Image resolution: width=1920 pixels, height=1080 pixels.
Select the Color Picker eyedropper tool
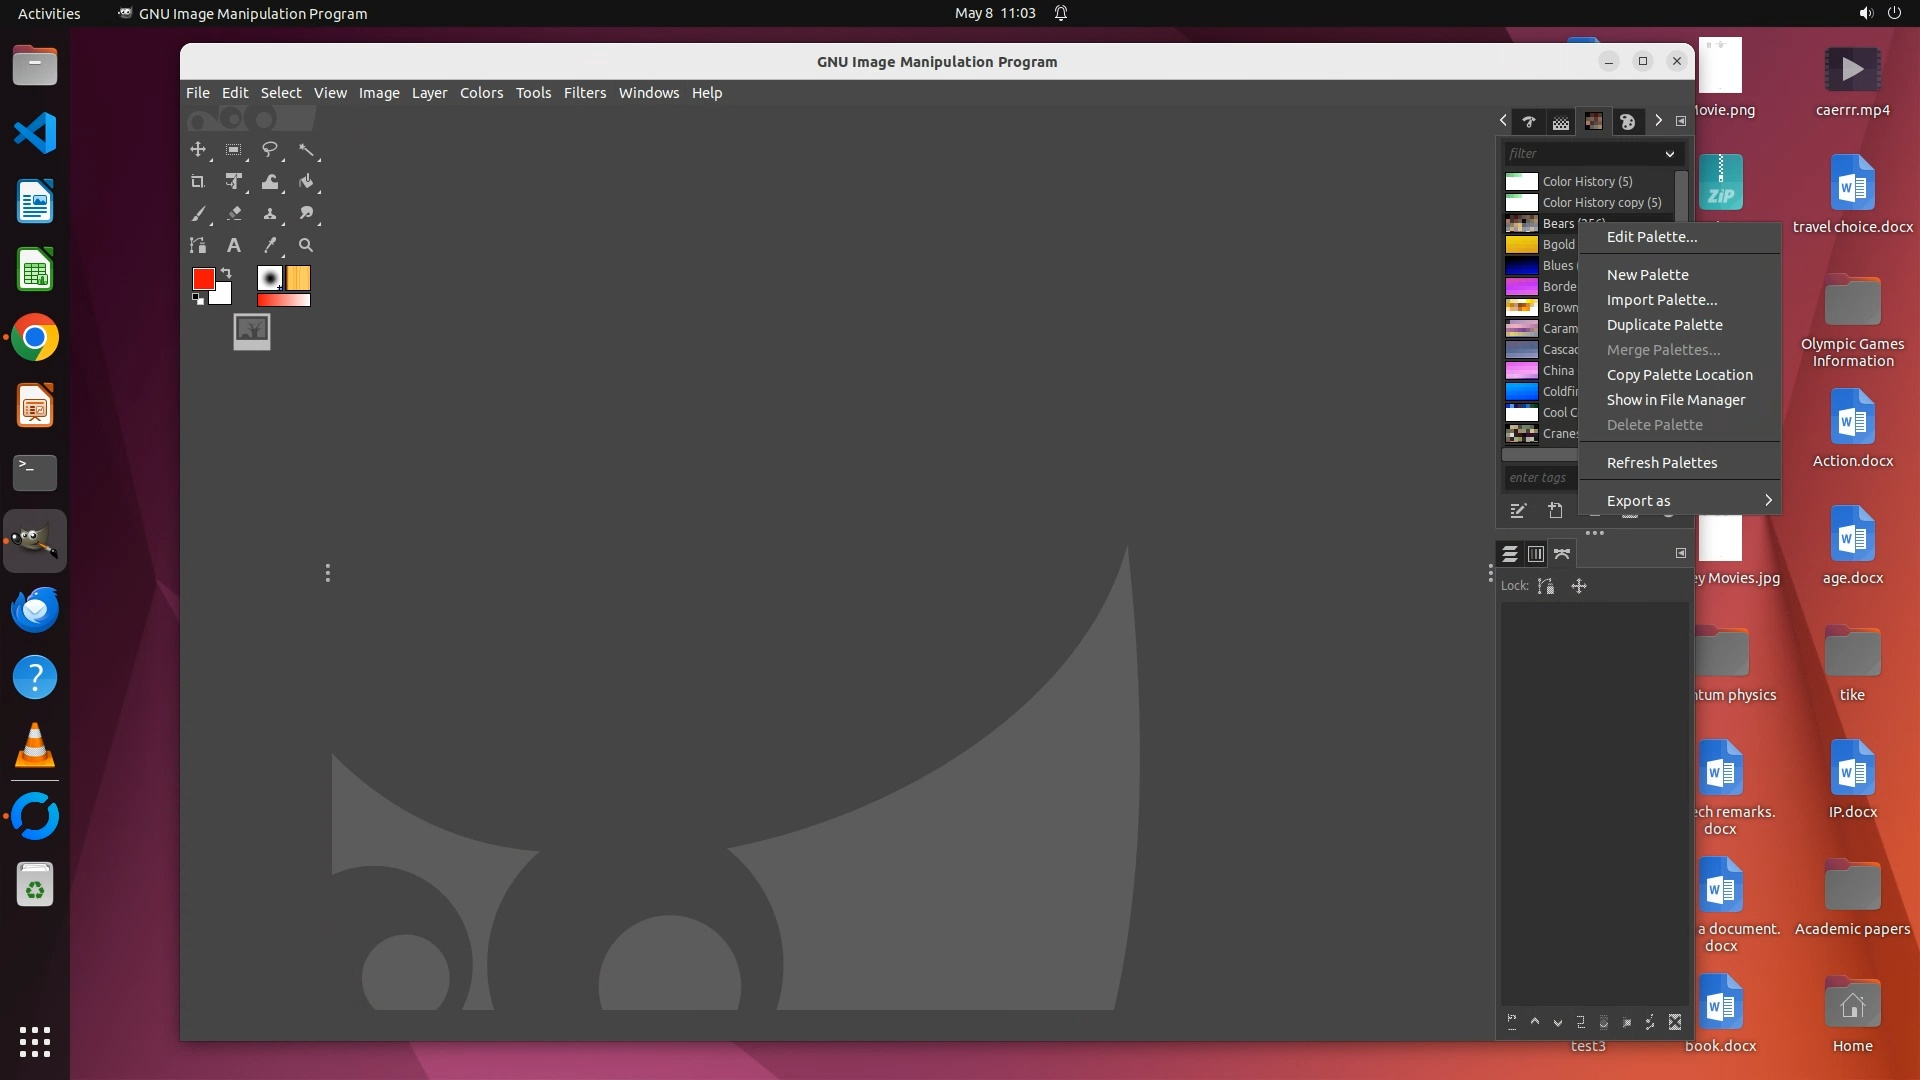pos(270,245)
